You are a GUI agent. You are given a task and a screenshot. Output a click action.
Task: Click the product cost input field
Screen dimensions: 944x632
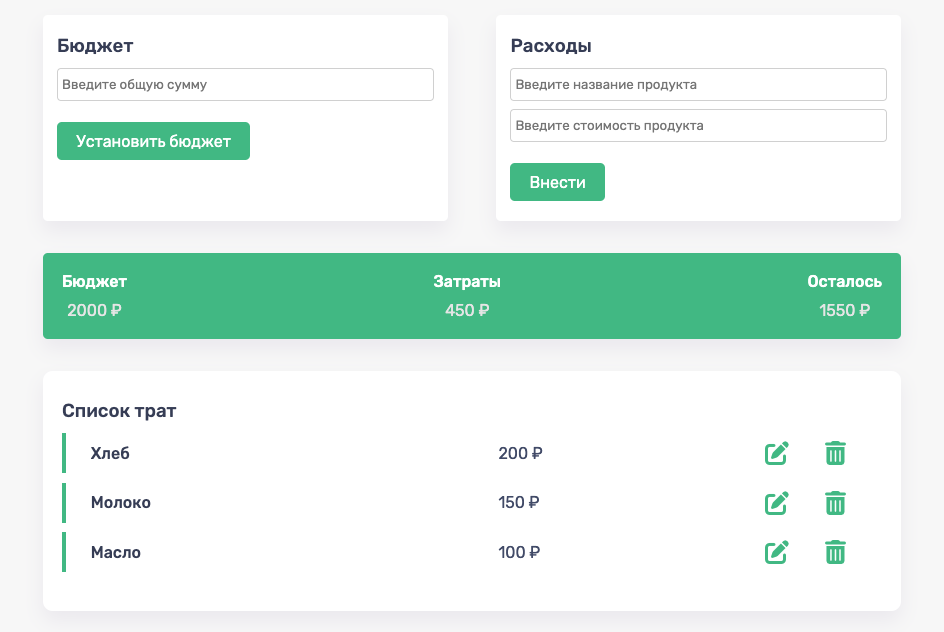click(x=698, y=126)
